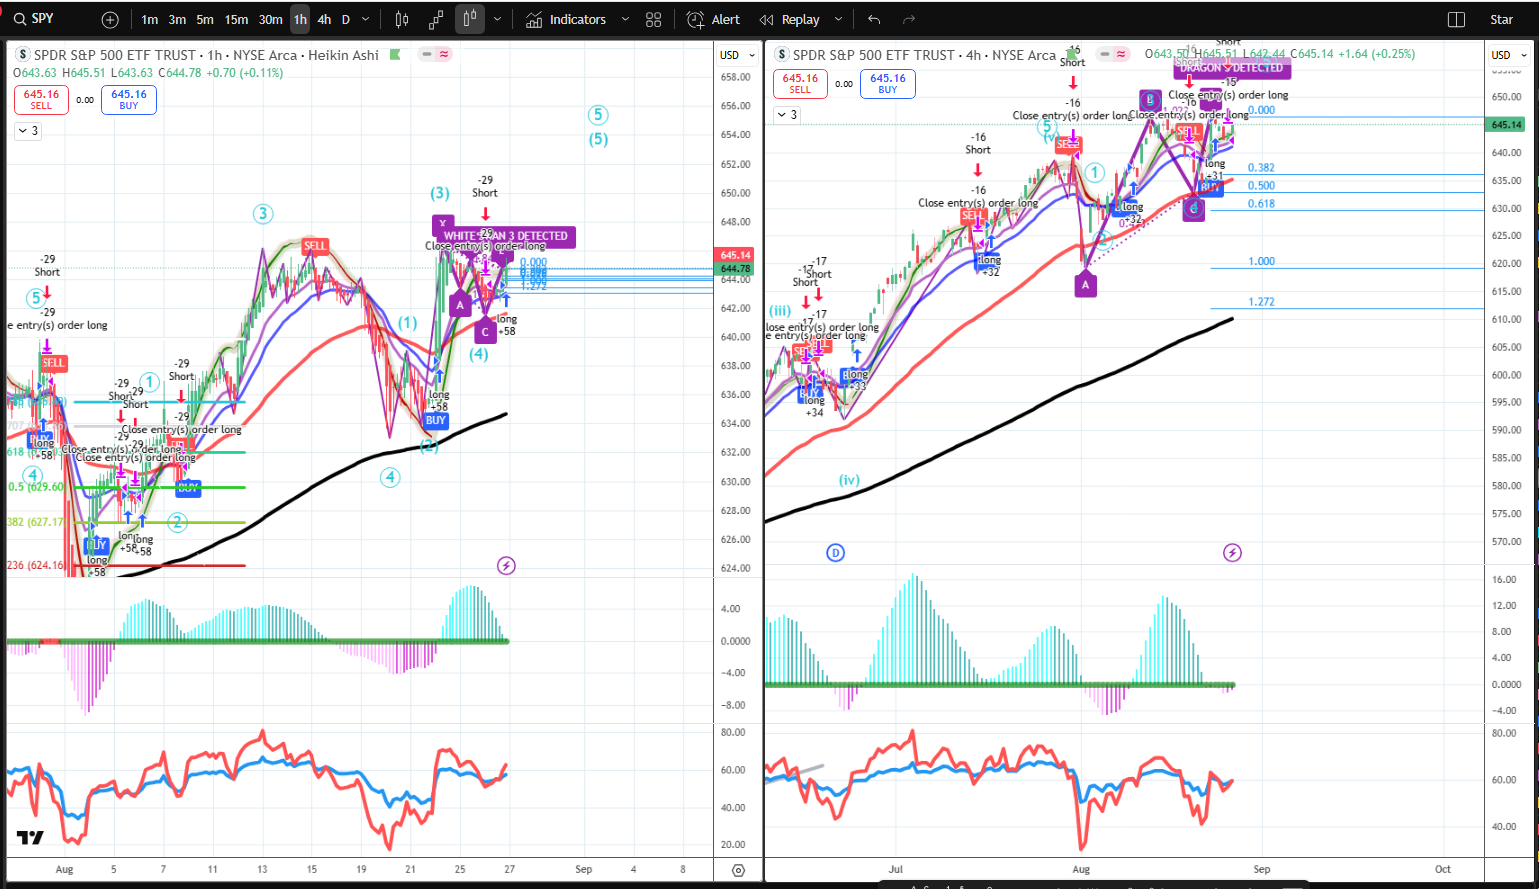Select the WHITE SWAN 3 DETECTED label
This screenshot has width=1539, height=889.
point(506,236)
